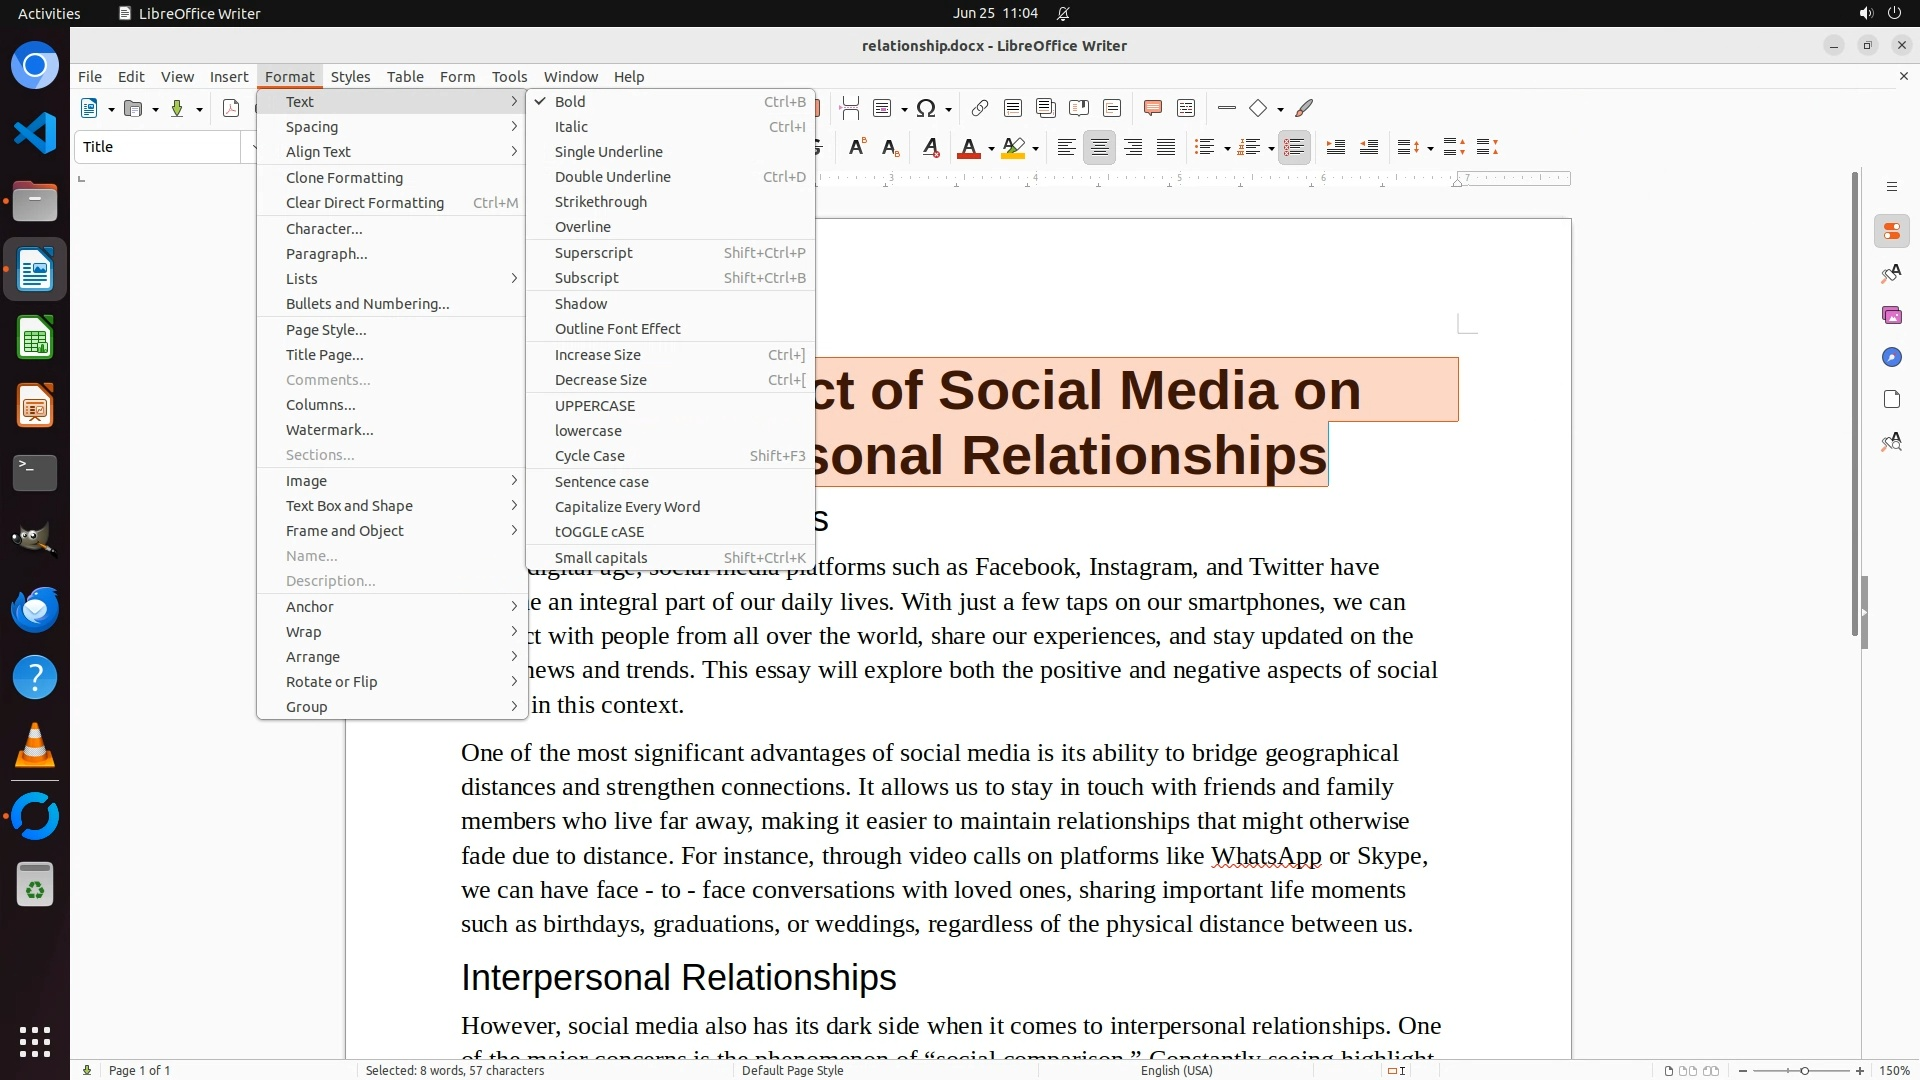Choose Capitalize Every Word option
Image resolution: width=1920 pixels, height=1080 pixels.
[x=627, y=507]
